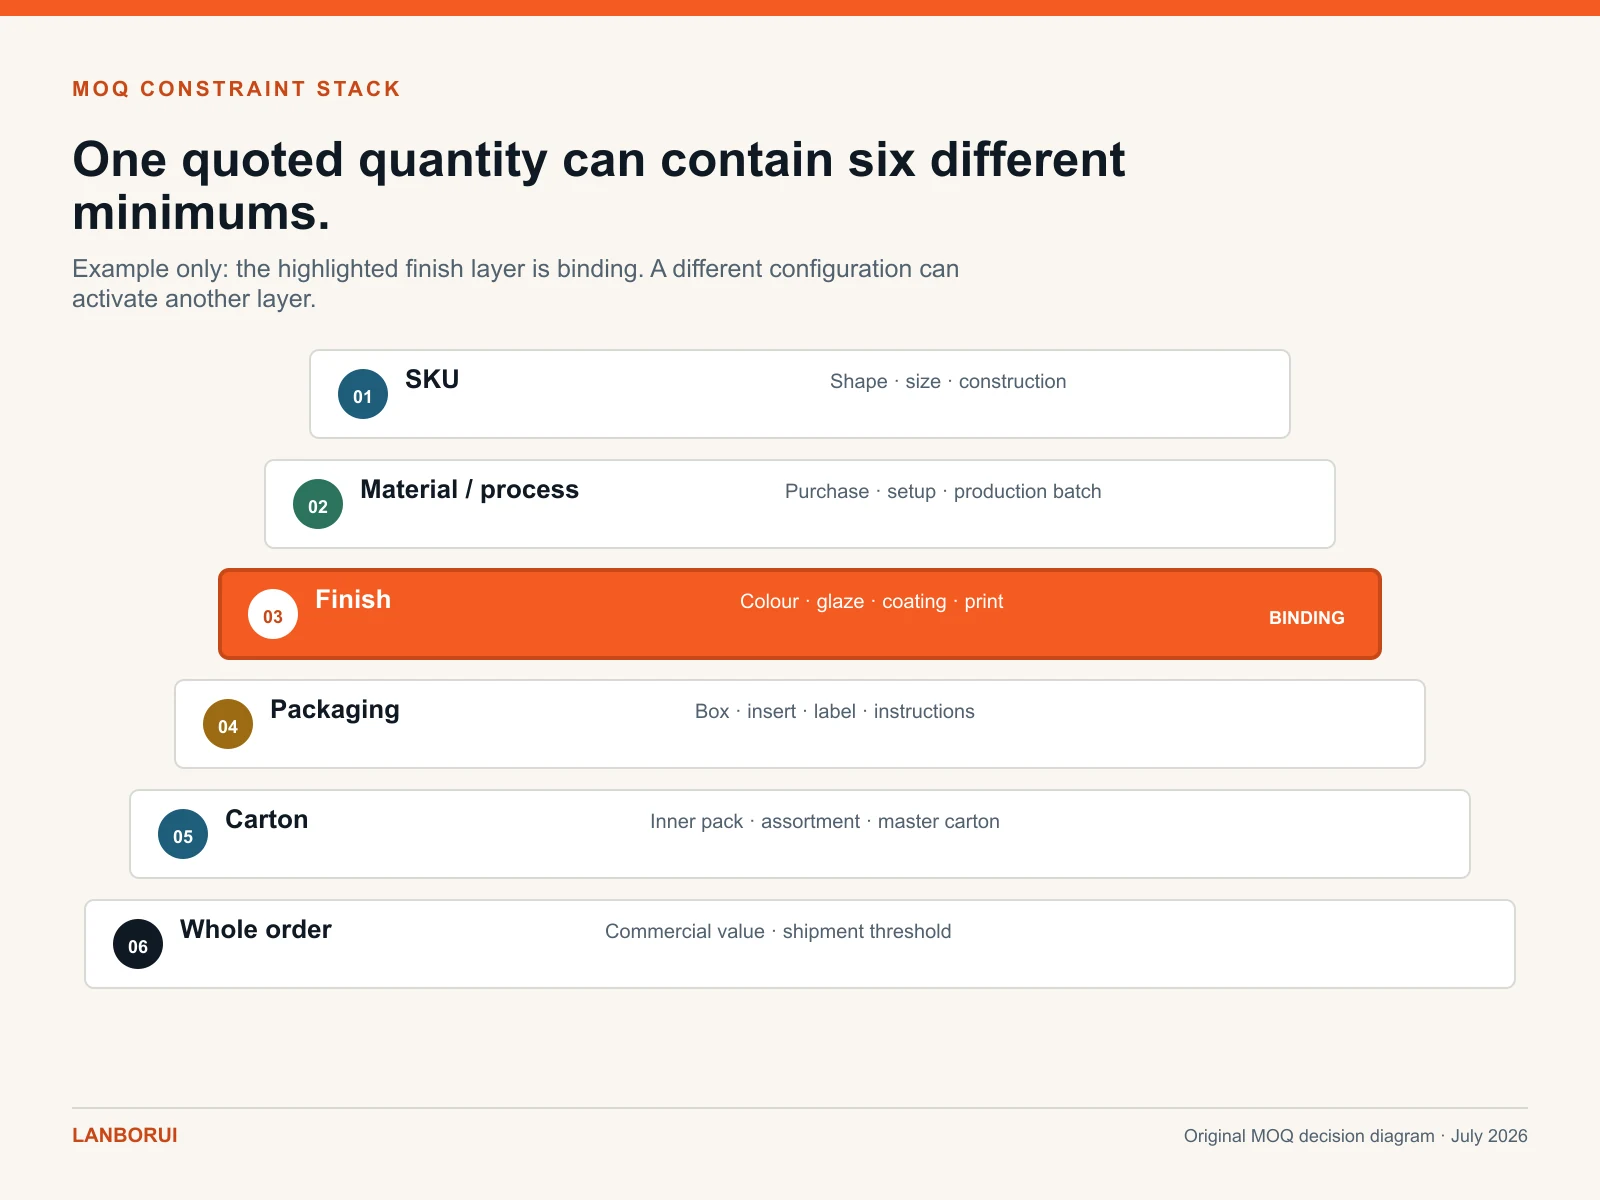Click 'Shape · size · construction' description
Screen dimensions: 1600x1200
pos(948,382)
